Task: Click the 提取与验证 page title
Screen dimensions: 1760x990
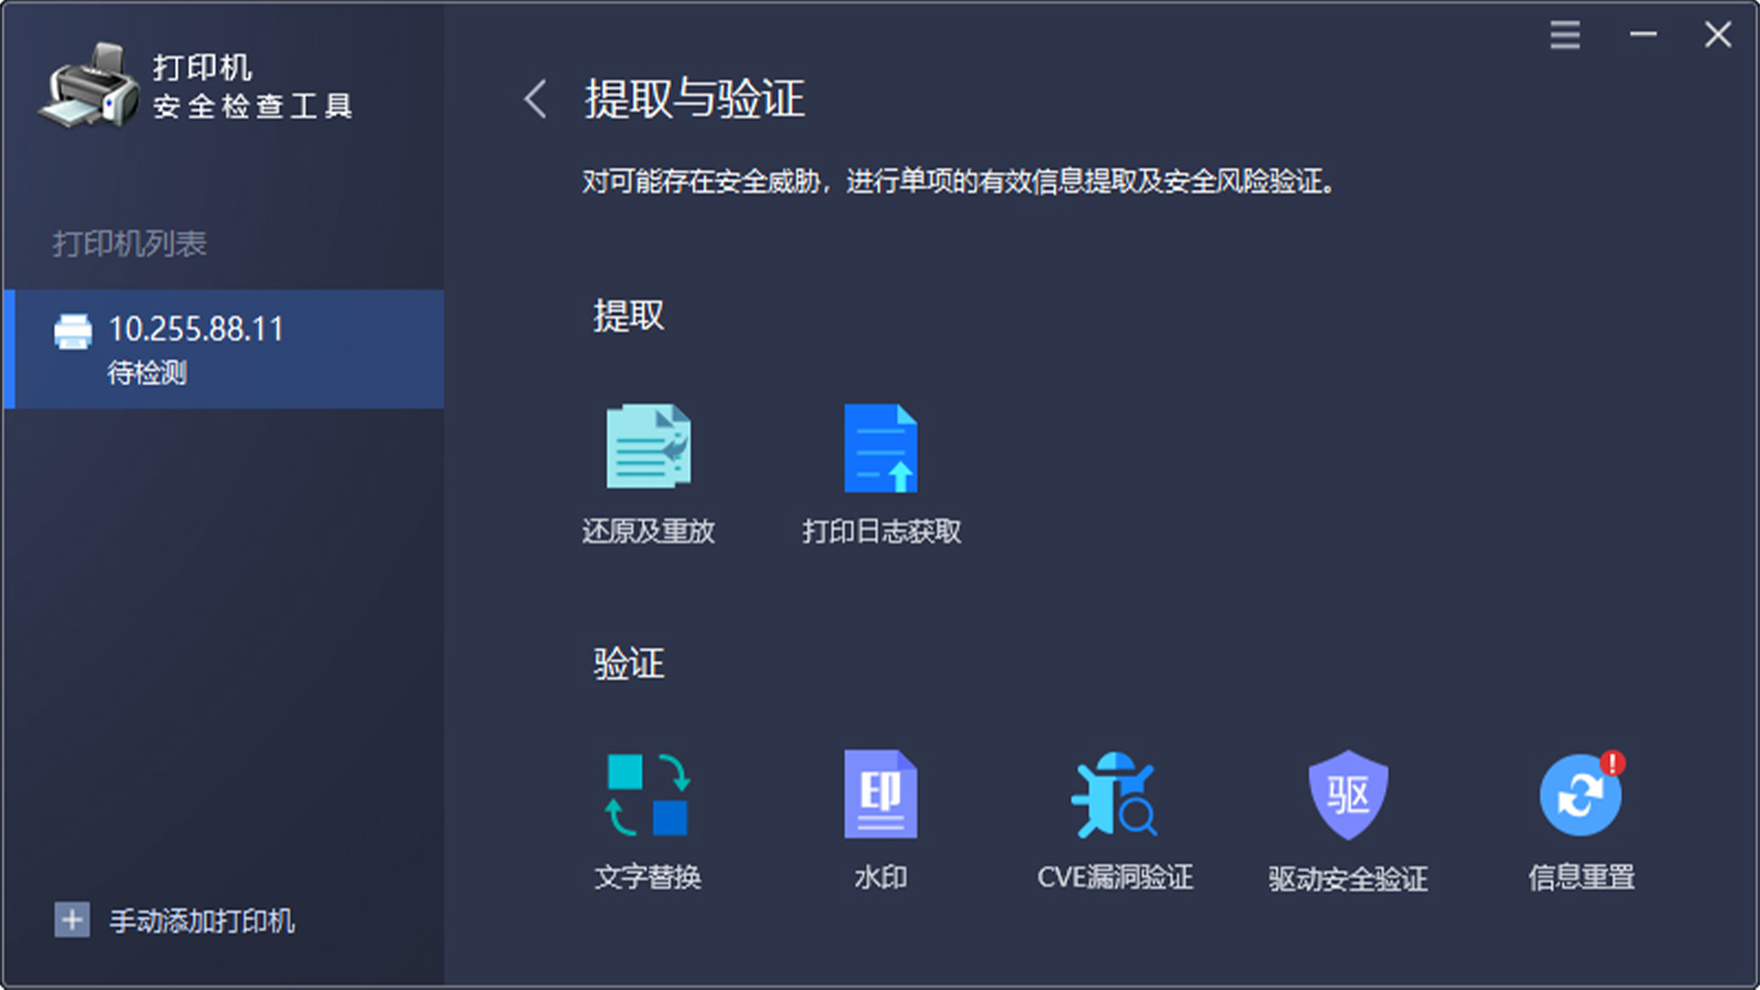Action: pos(695,99)
